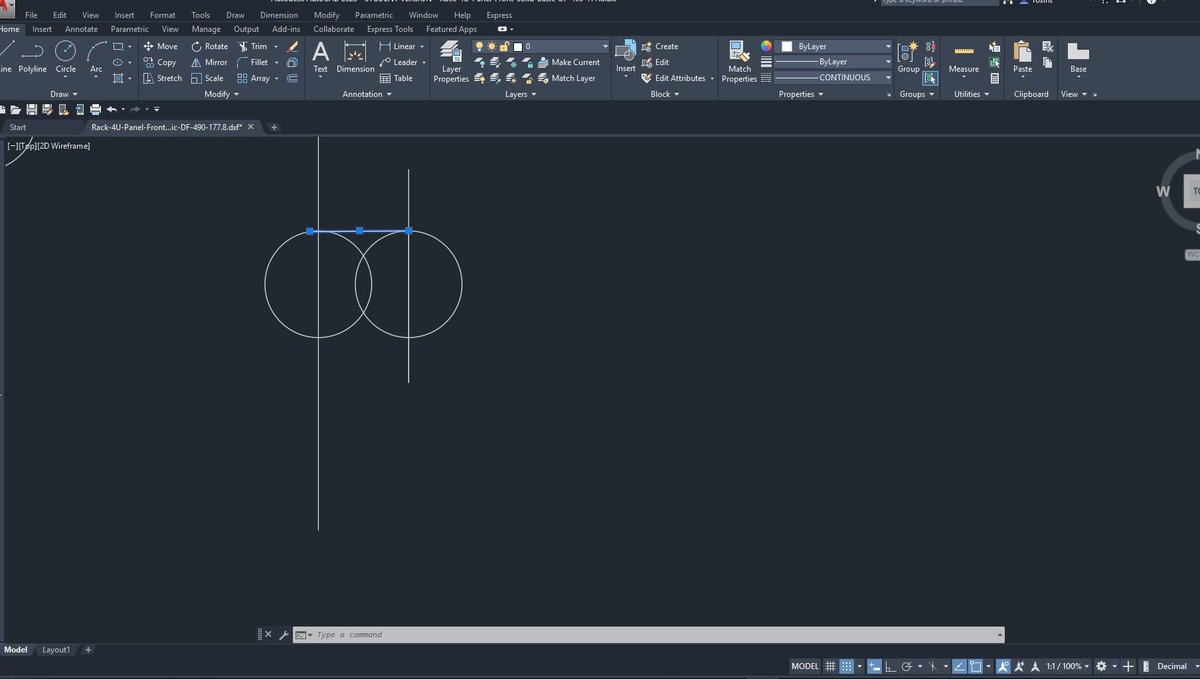Toggle annotation objects visibility in status bar
Image resolution: width=1200 pixels, height=679 pixels.
[x=1003, y=666]
